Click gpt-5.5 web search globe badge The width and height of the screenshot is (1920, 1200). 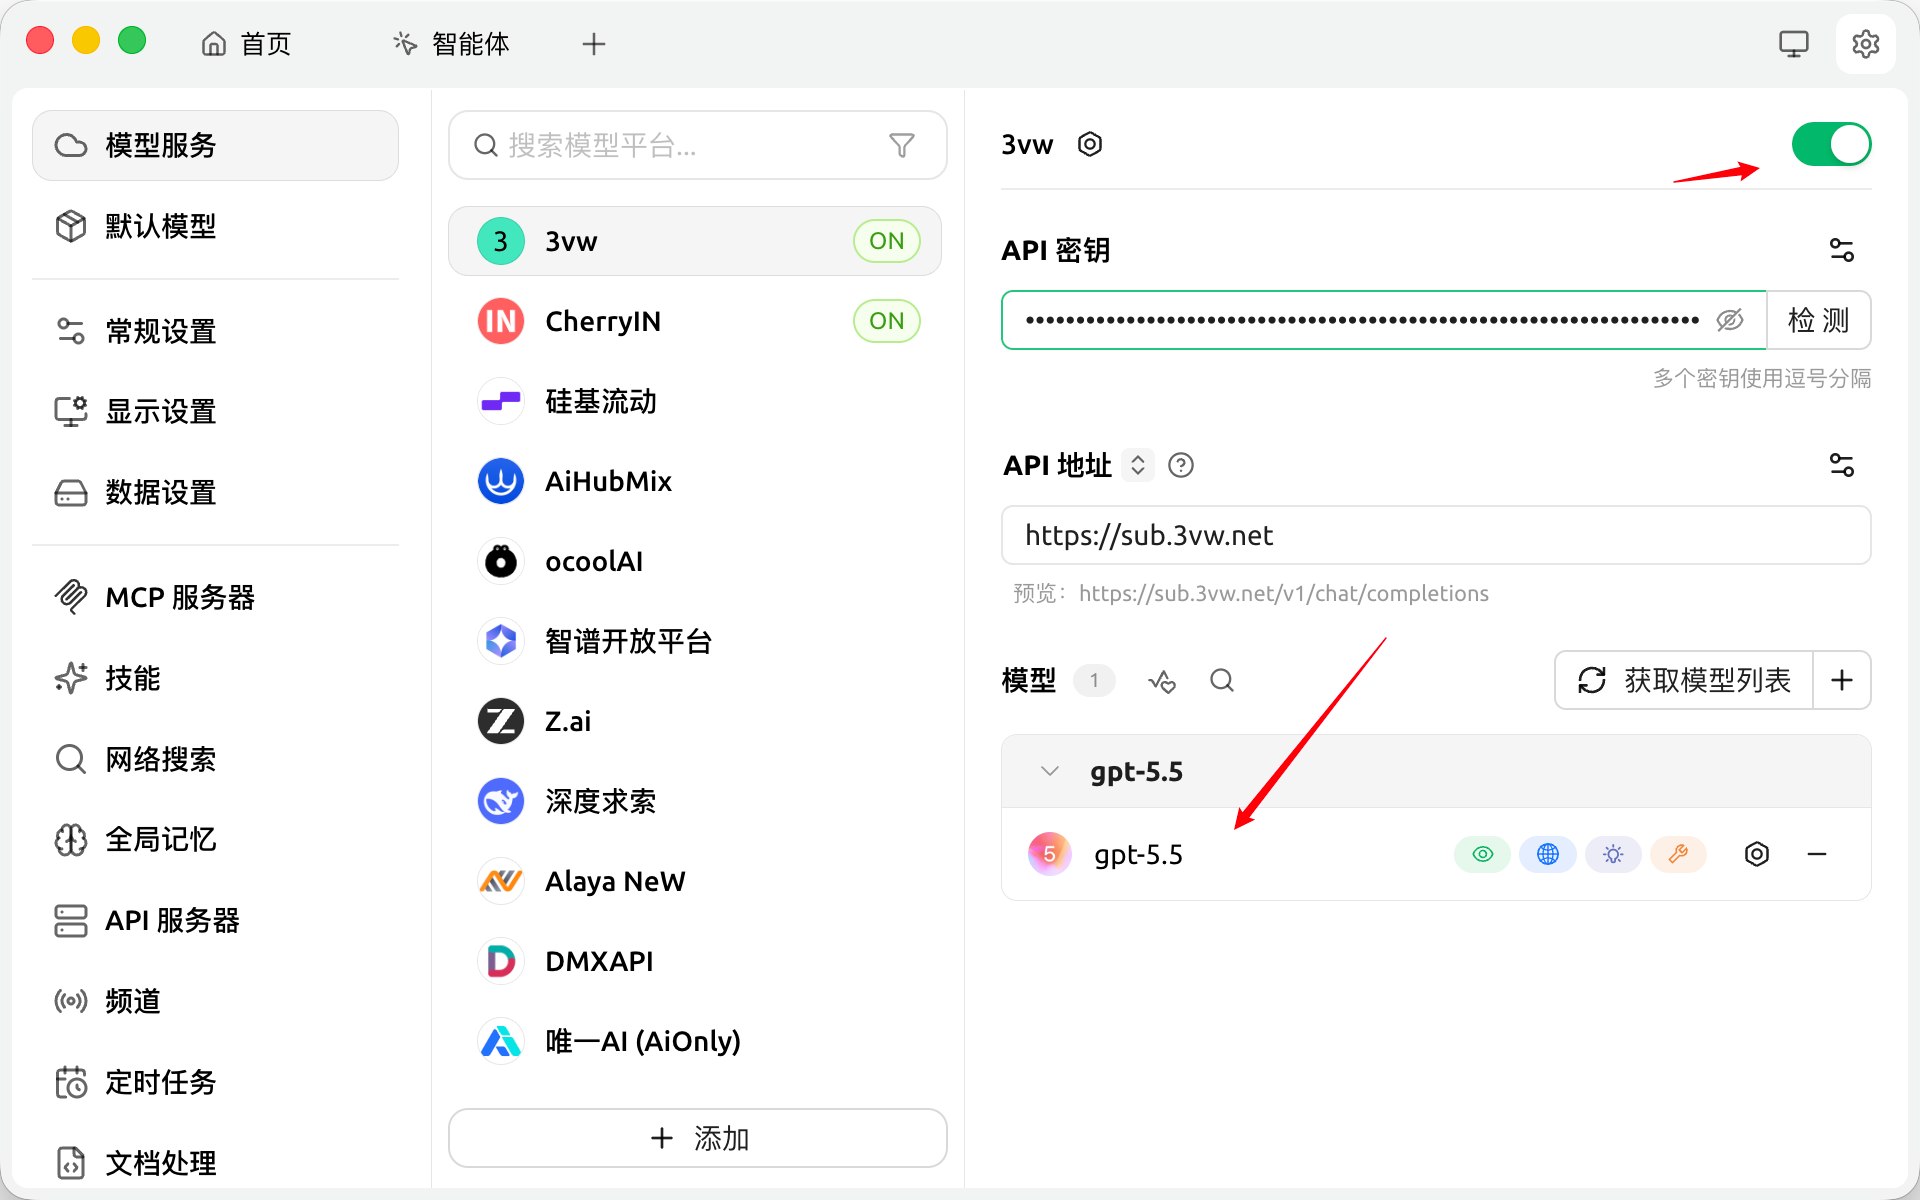(1547, 854)
